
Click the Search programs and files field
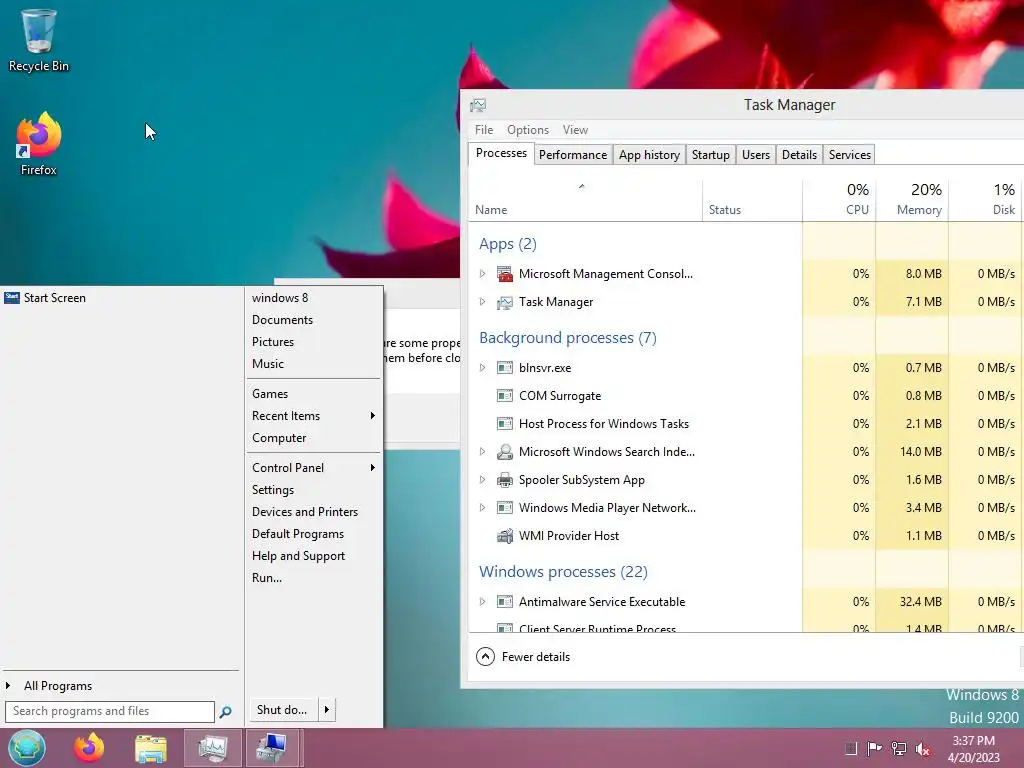(x=110, y=711)
